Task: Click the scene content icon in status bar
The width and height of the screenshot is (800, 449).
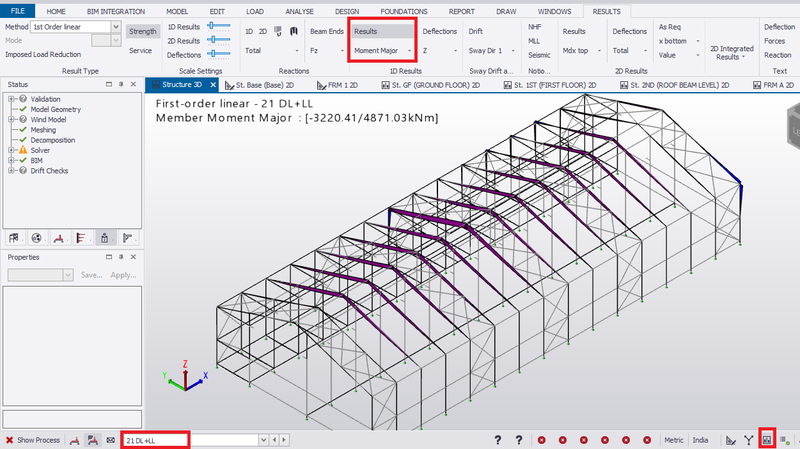Action: click(767, 439)
